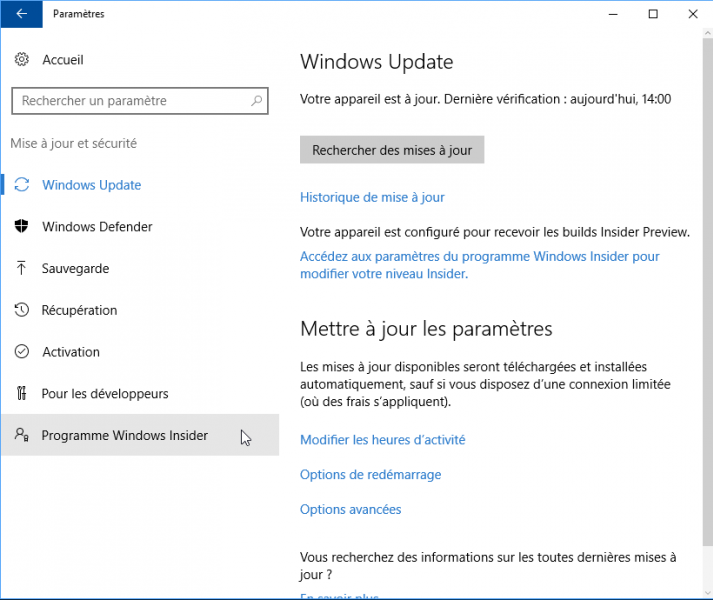Open Options de redémarrage link
Viewport: 713px width, 600px height.
pos(371,474)
